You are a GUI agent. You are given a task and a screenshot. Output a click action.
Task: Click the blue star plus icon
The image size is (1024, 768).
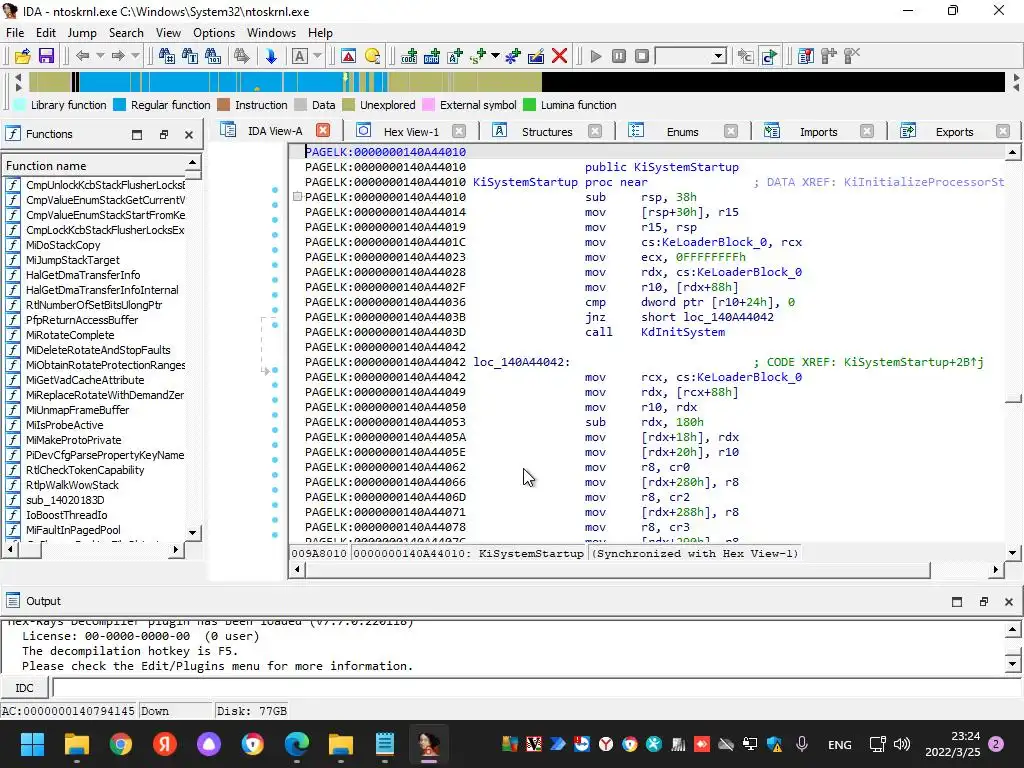pyautogui.click(x=513, y=56)
